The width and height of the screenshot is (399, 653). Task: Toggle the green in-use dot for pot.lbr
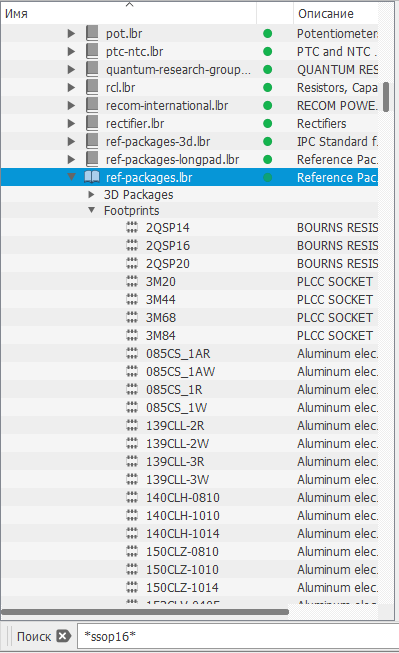click(x=268, y=33)
